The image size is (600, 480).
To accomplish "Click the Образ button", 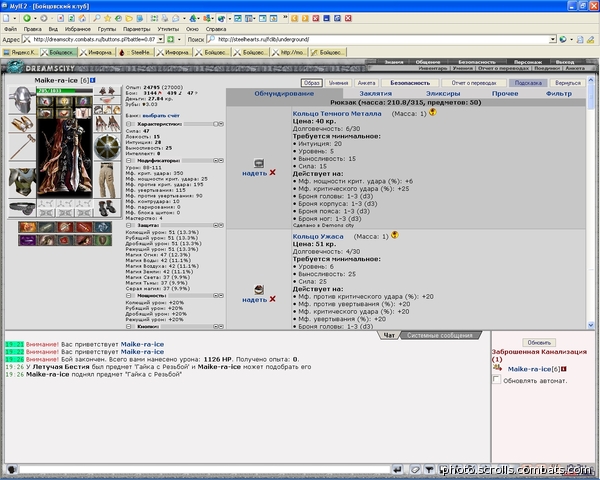I will (x=311, y=83).
